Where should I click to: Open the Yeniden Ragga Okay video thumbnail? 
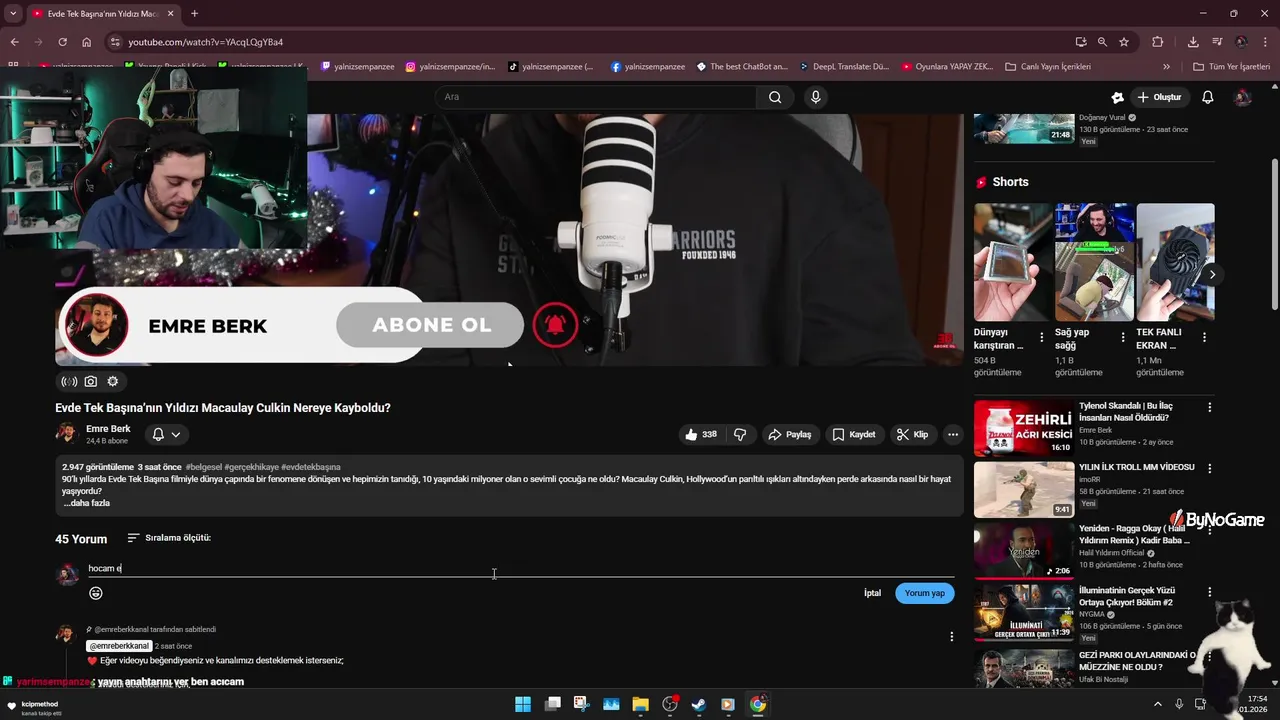click(1024, 551)
